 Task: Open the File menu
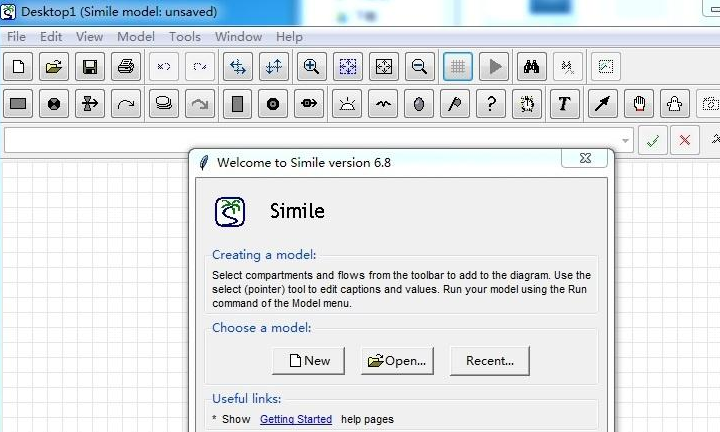pos(17,37)
